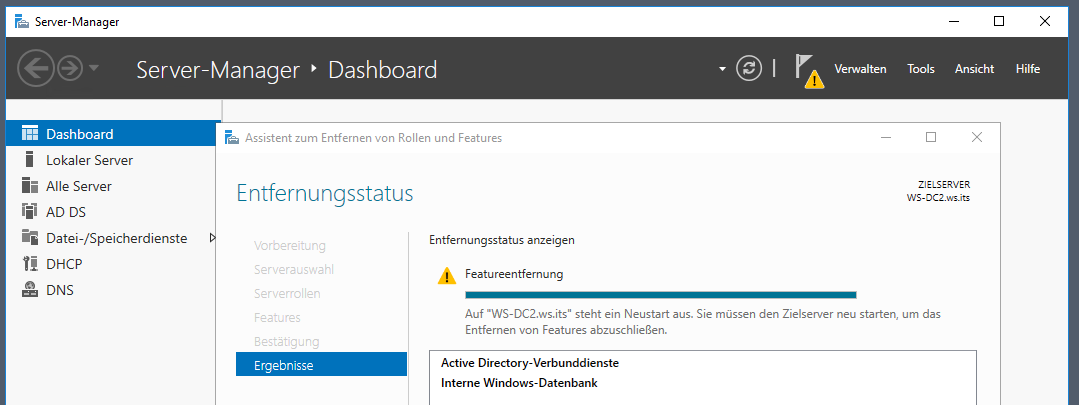
Task: Select Active Directory-Verbunddienste result entry
Action: [x=530, y=362]
